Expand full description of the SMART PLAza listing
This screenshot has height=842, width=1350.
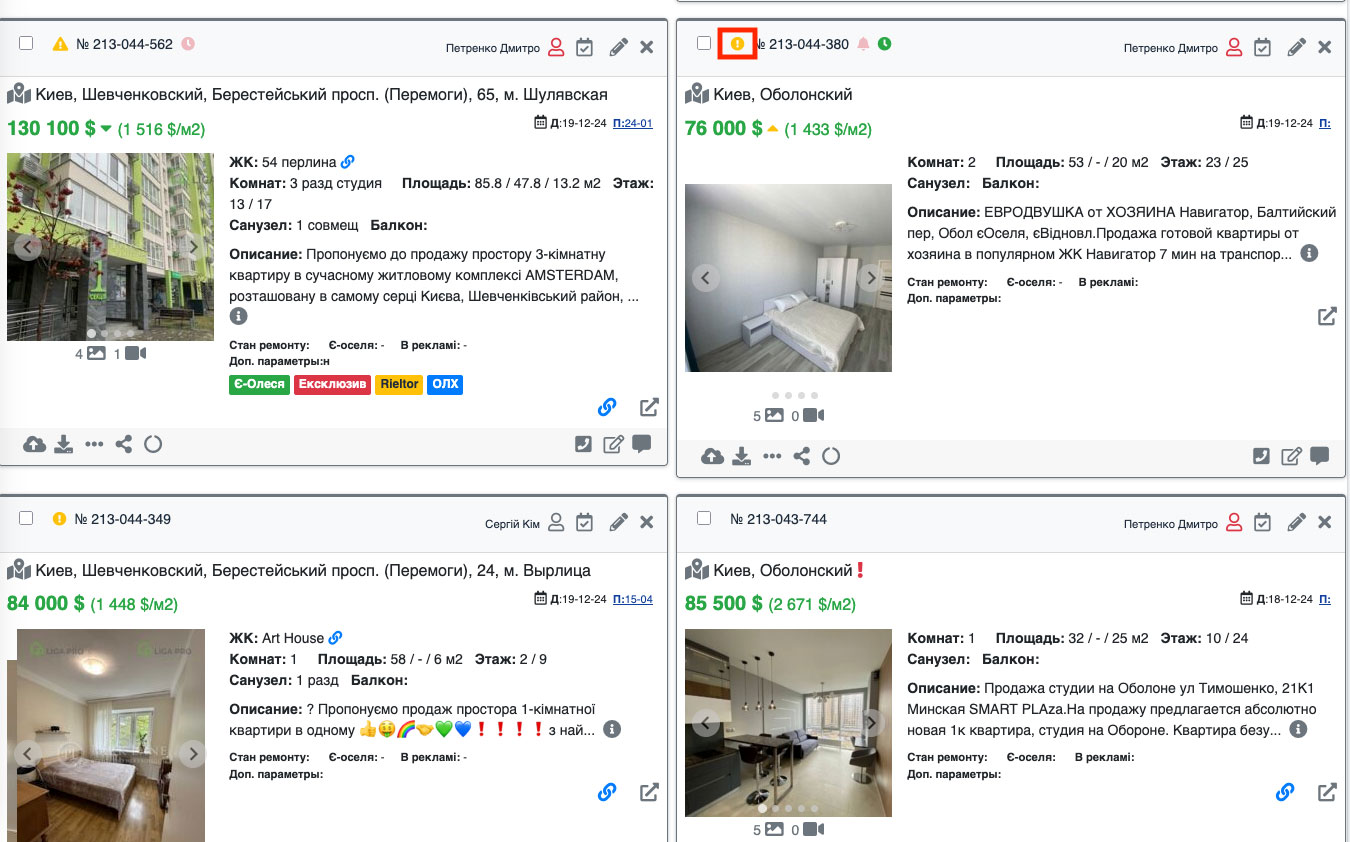pyautogui.click(x=1298, y=730)
